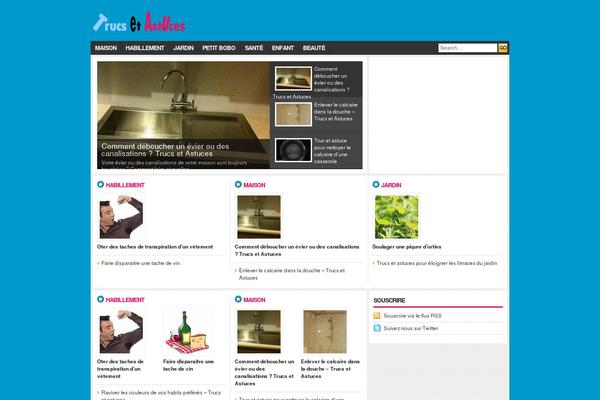Click the Trucs et Astuces site logo
The height and width of the screenshot is (400, 600).
tap(139, 23)
